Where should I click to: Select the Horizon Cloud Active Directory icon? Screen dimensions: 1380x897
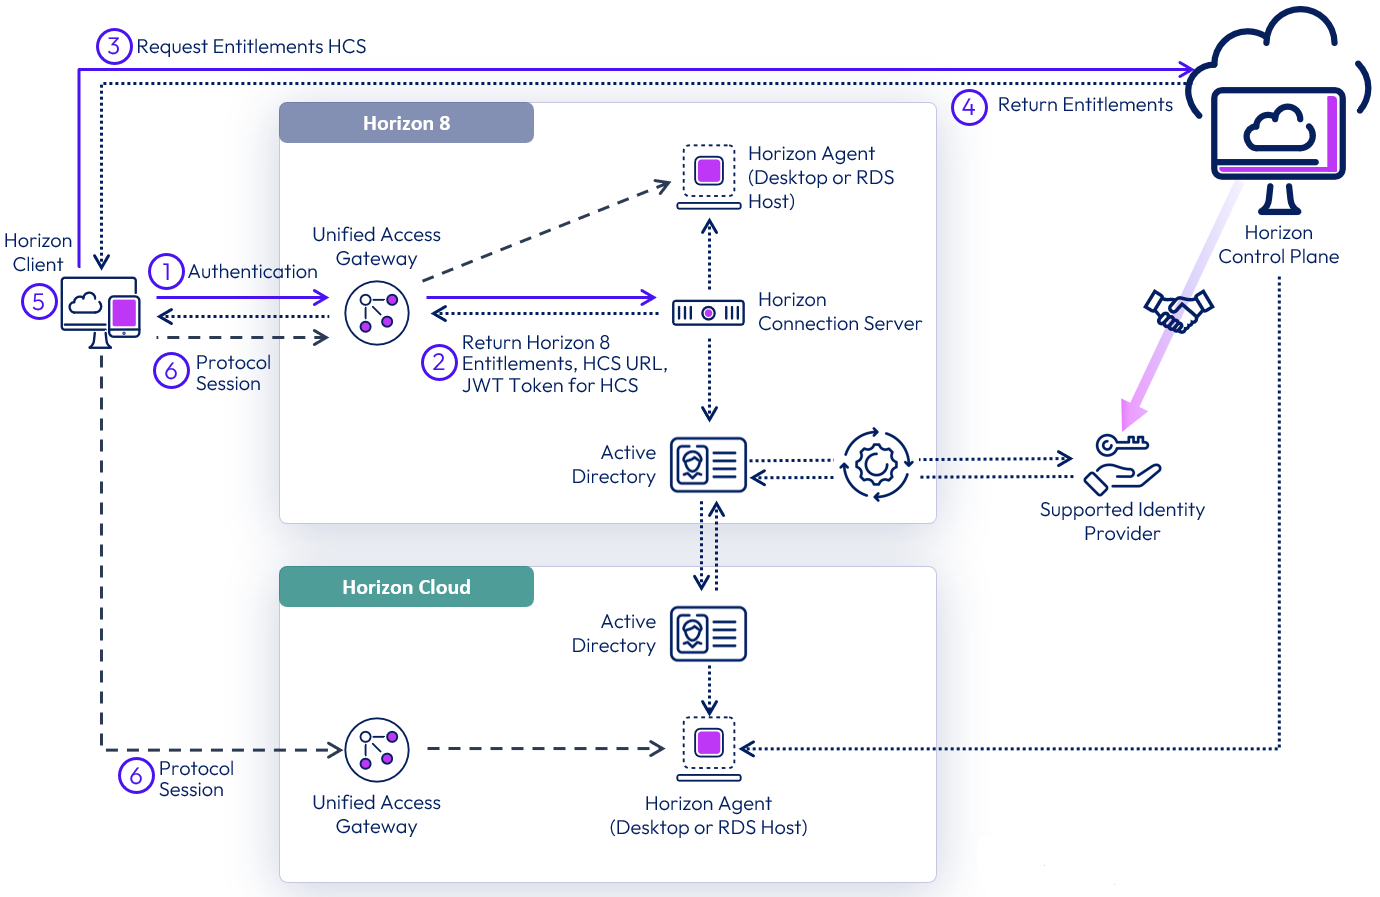click(708, 633)
